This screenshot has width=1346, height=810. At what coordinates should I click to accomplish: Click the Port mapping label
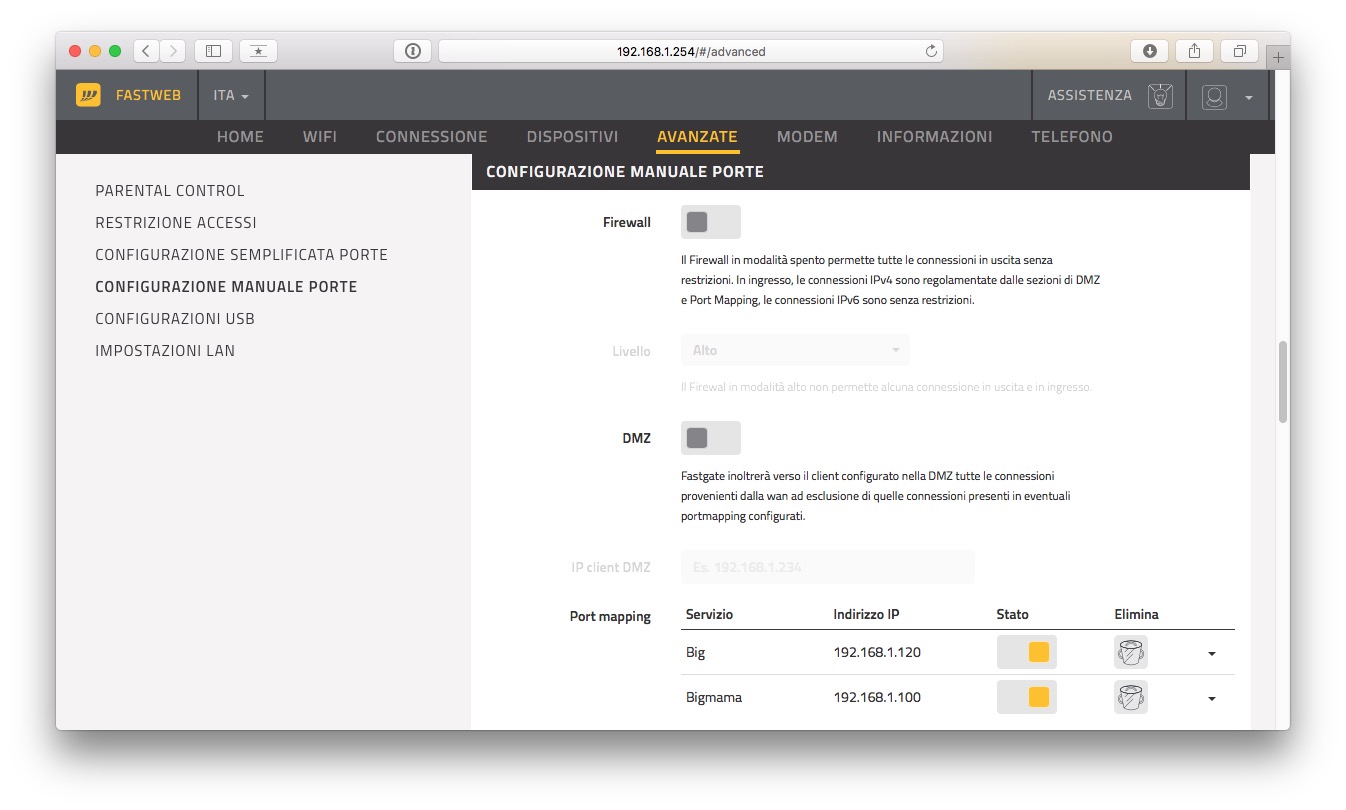pyautogui.click(x=610, y=617)
